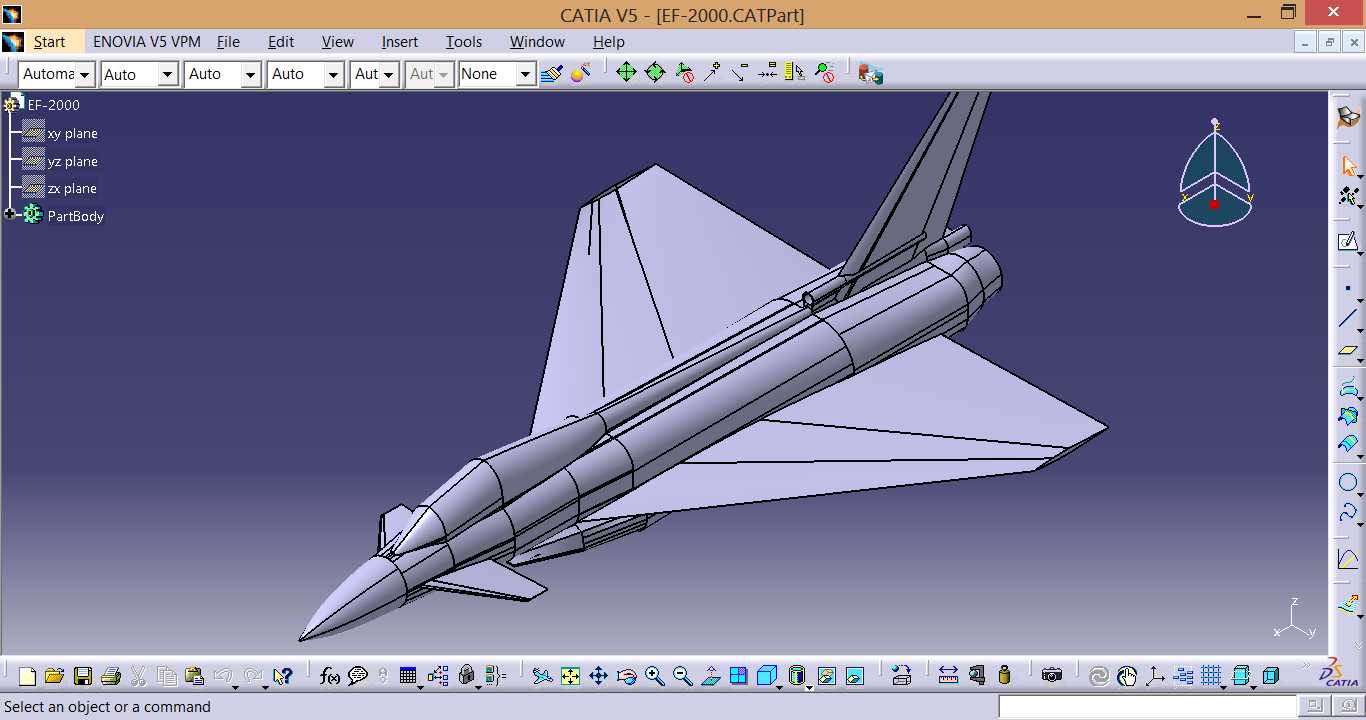The width and height of the screenshot is (1366, 720).
Task: Open the Insert menu
Action: coord(400,42)
